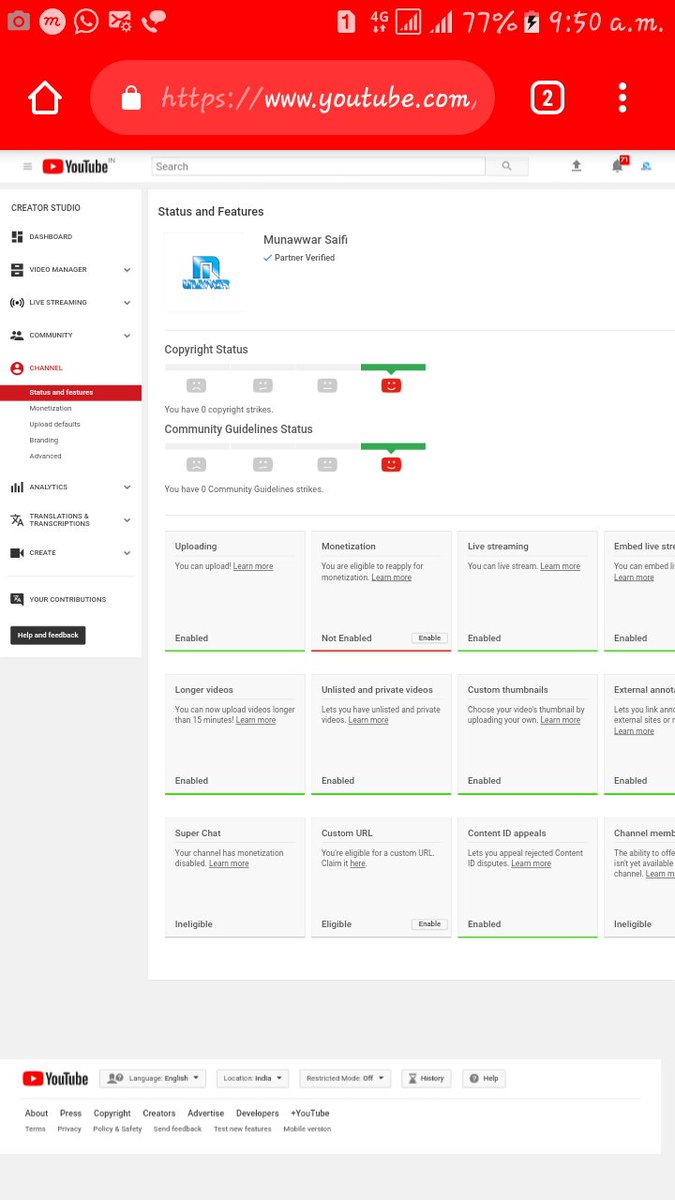675x1200 pixels.
Task: Click the happy face under Copyright Status
Action: click(x=391, y=385)
